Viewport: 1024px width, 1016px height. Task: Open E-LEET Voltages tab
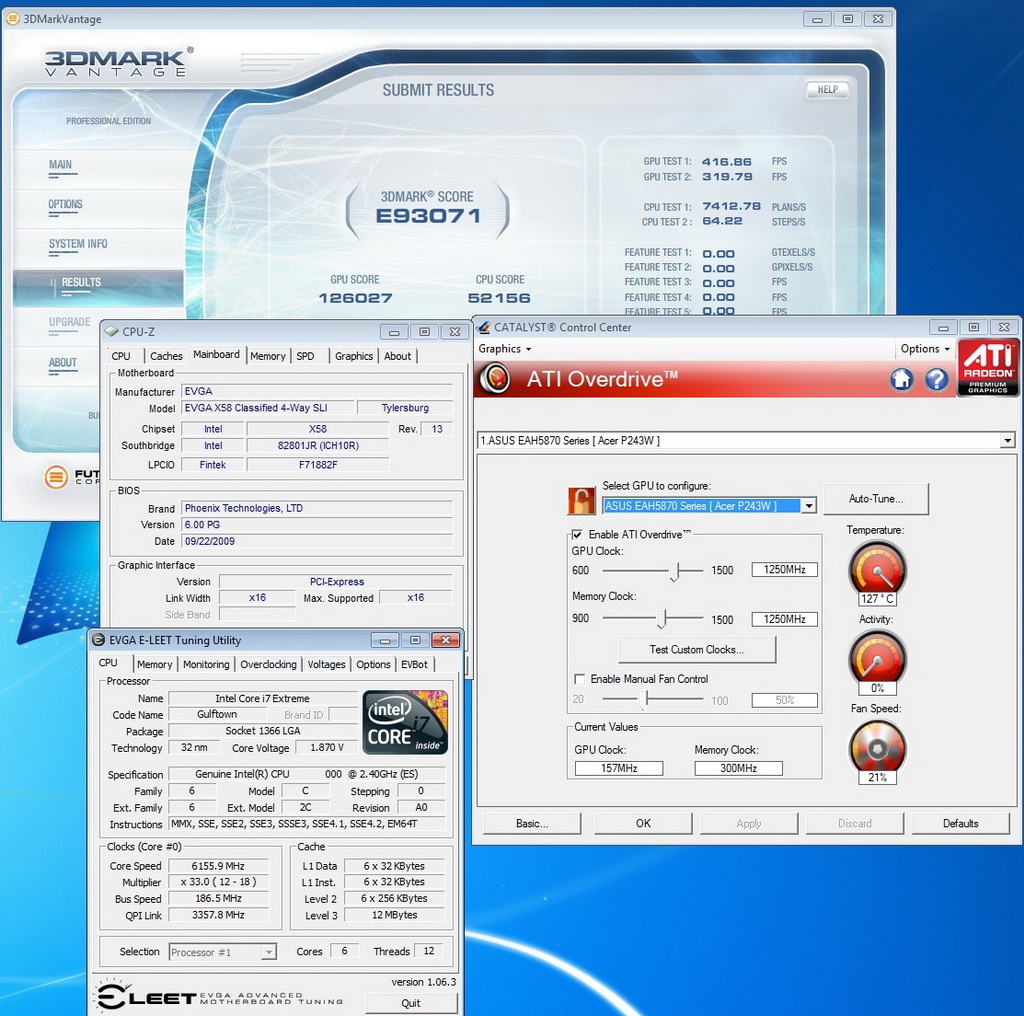pos(327,664)
